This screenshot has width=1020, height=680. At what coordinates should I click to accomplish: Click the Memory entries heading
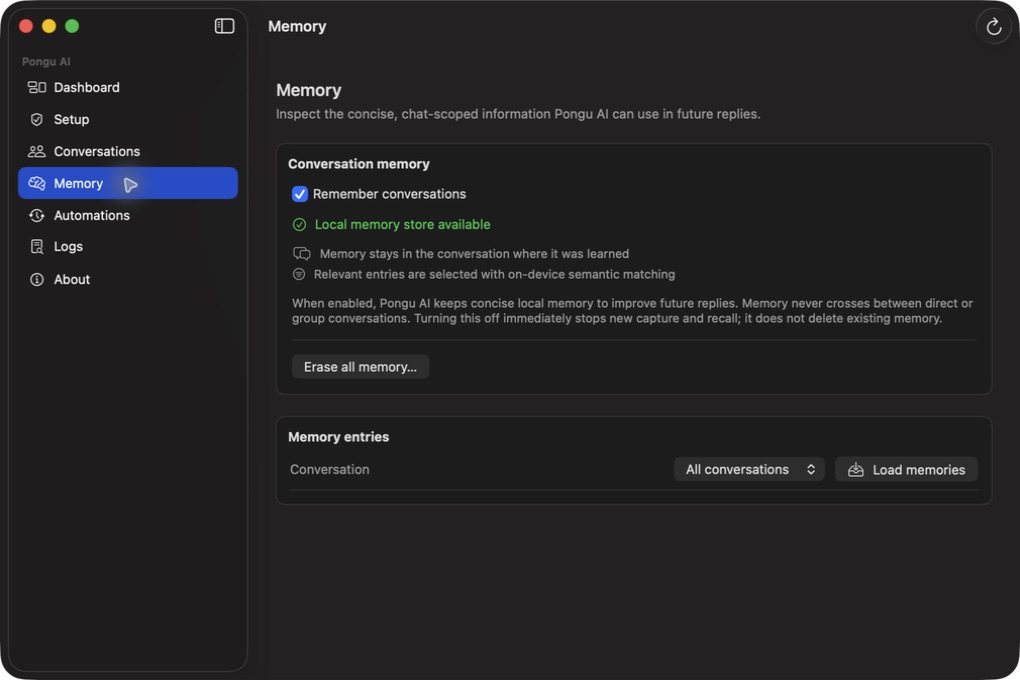(338, 437)
